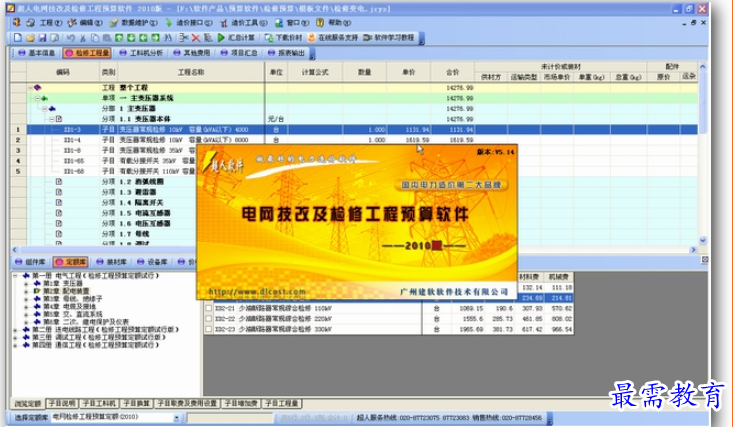Tick the checkbox for XD2-22 少油断路器 220kV
The image size is (733, 427).
click(x=208, y=319)
